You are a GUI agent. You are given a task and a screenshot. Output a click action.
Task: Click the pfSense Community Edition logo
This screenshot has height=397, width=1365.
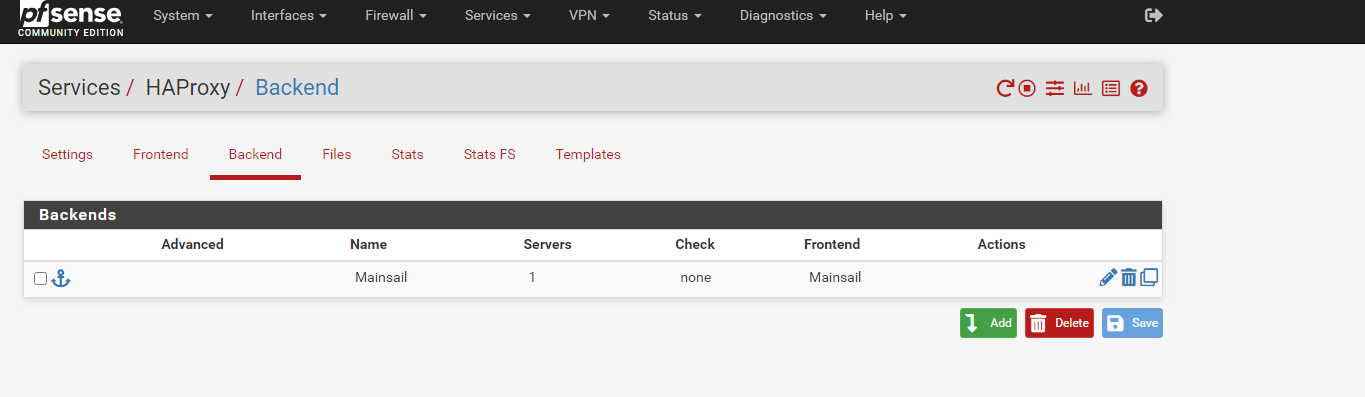pos(70,19)
